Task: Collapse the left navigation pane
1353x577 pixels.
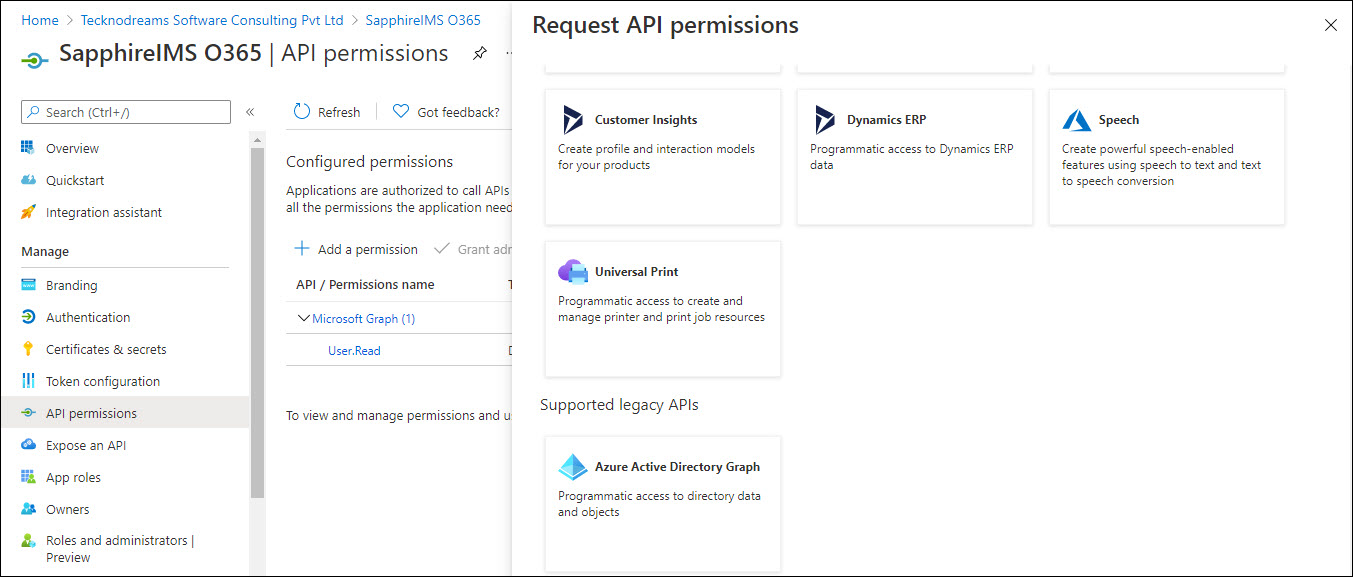Action: click(250, 112)
